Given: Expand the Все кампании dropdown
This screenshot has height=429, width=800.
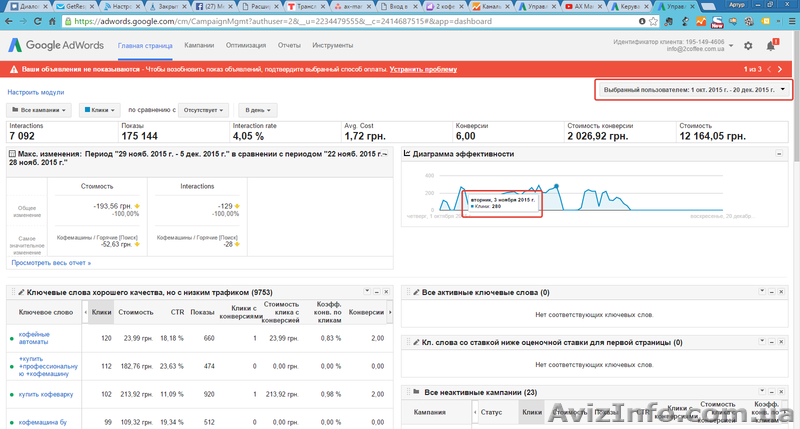Looking at the screenshot, I should (x=39, y=109).
